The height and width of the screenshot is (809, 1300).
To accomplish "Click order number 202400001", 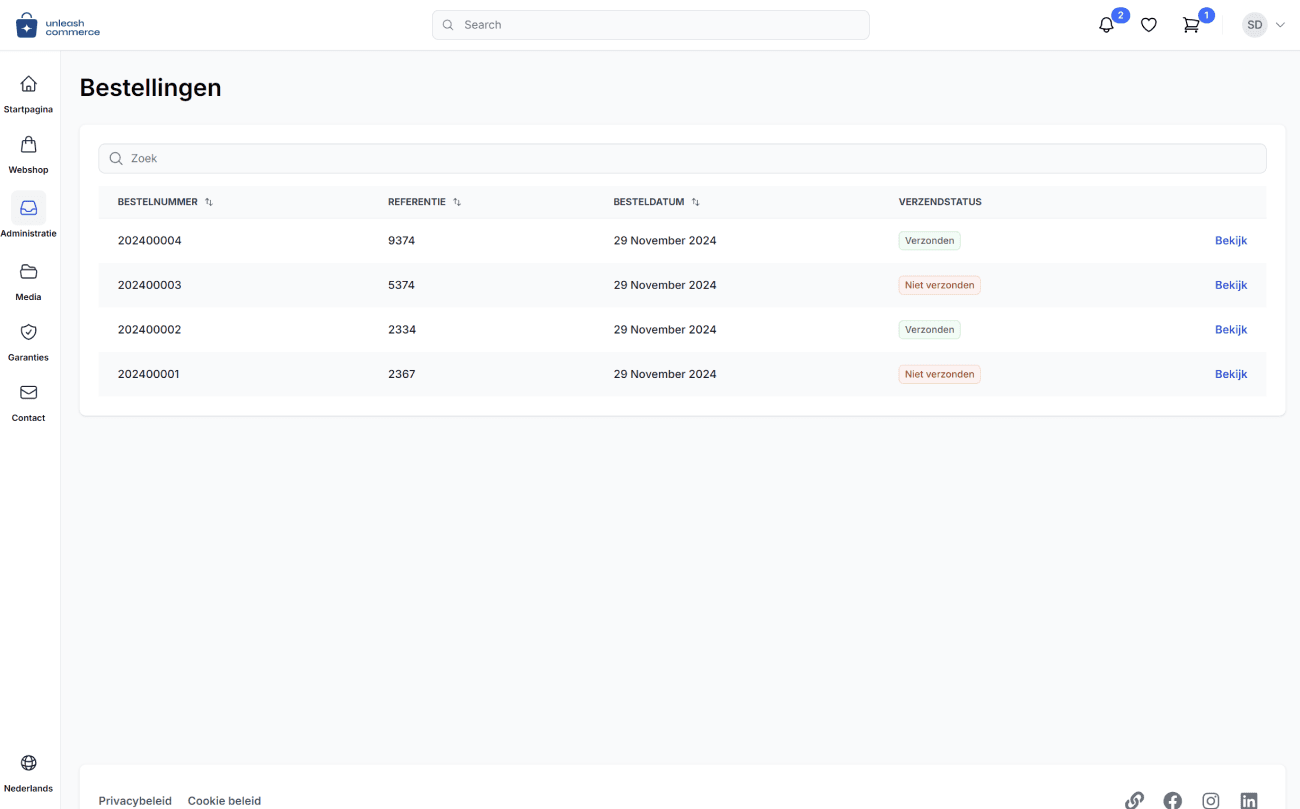I will 149,374.
